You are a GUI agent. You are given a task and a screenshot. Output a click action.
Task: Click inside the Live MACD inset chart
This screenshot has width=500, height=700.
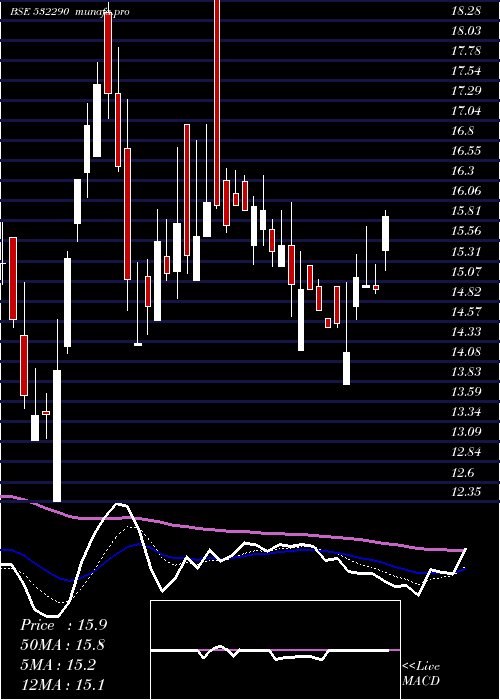275,650
